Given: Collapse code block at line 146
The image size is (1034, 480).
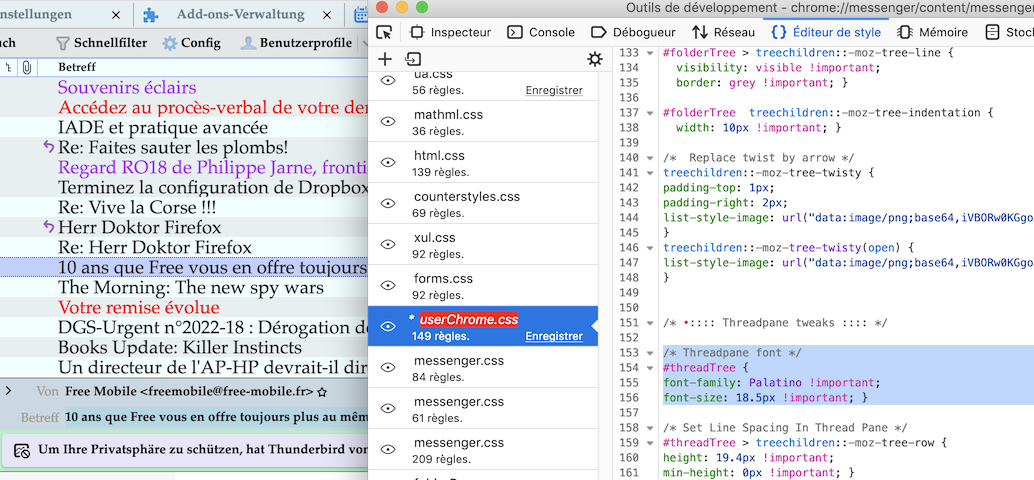Looking at the screenshot, I should tap(652, 248).
